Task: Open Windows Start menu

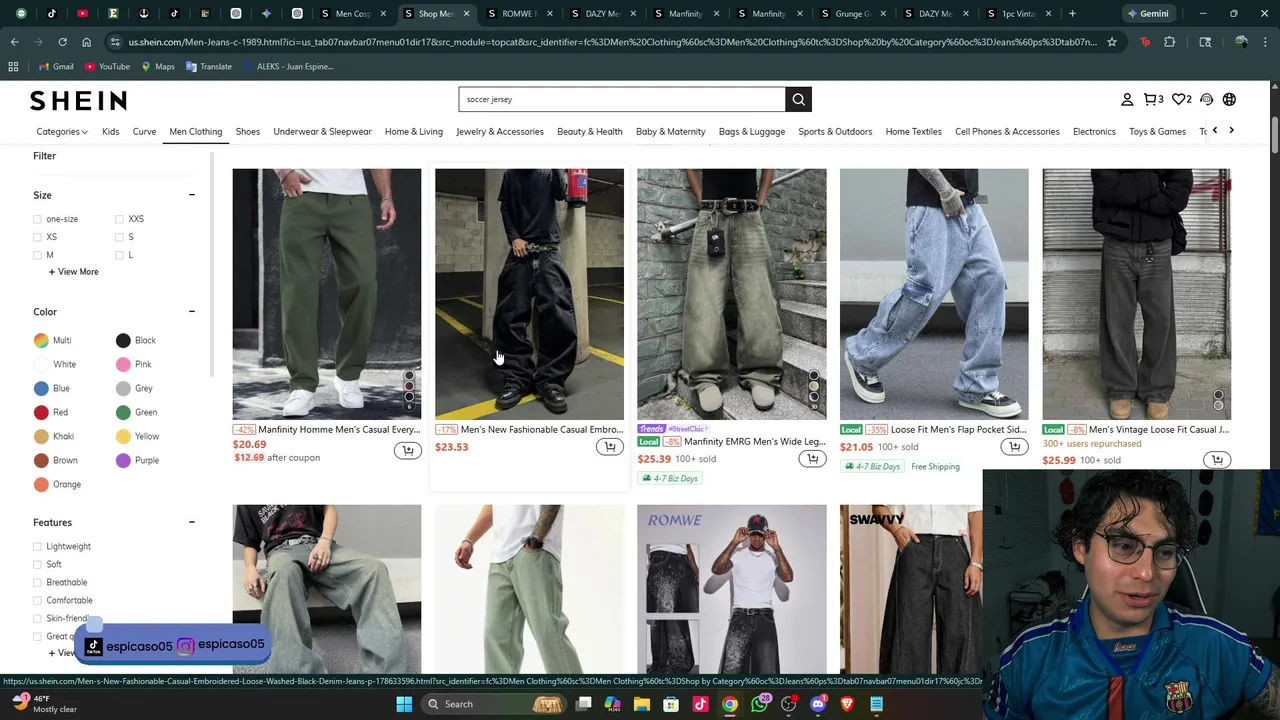Action: tap(404, 704)
